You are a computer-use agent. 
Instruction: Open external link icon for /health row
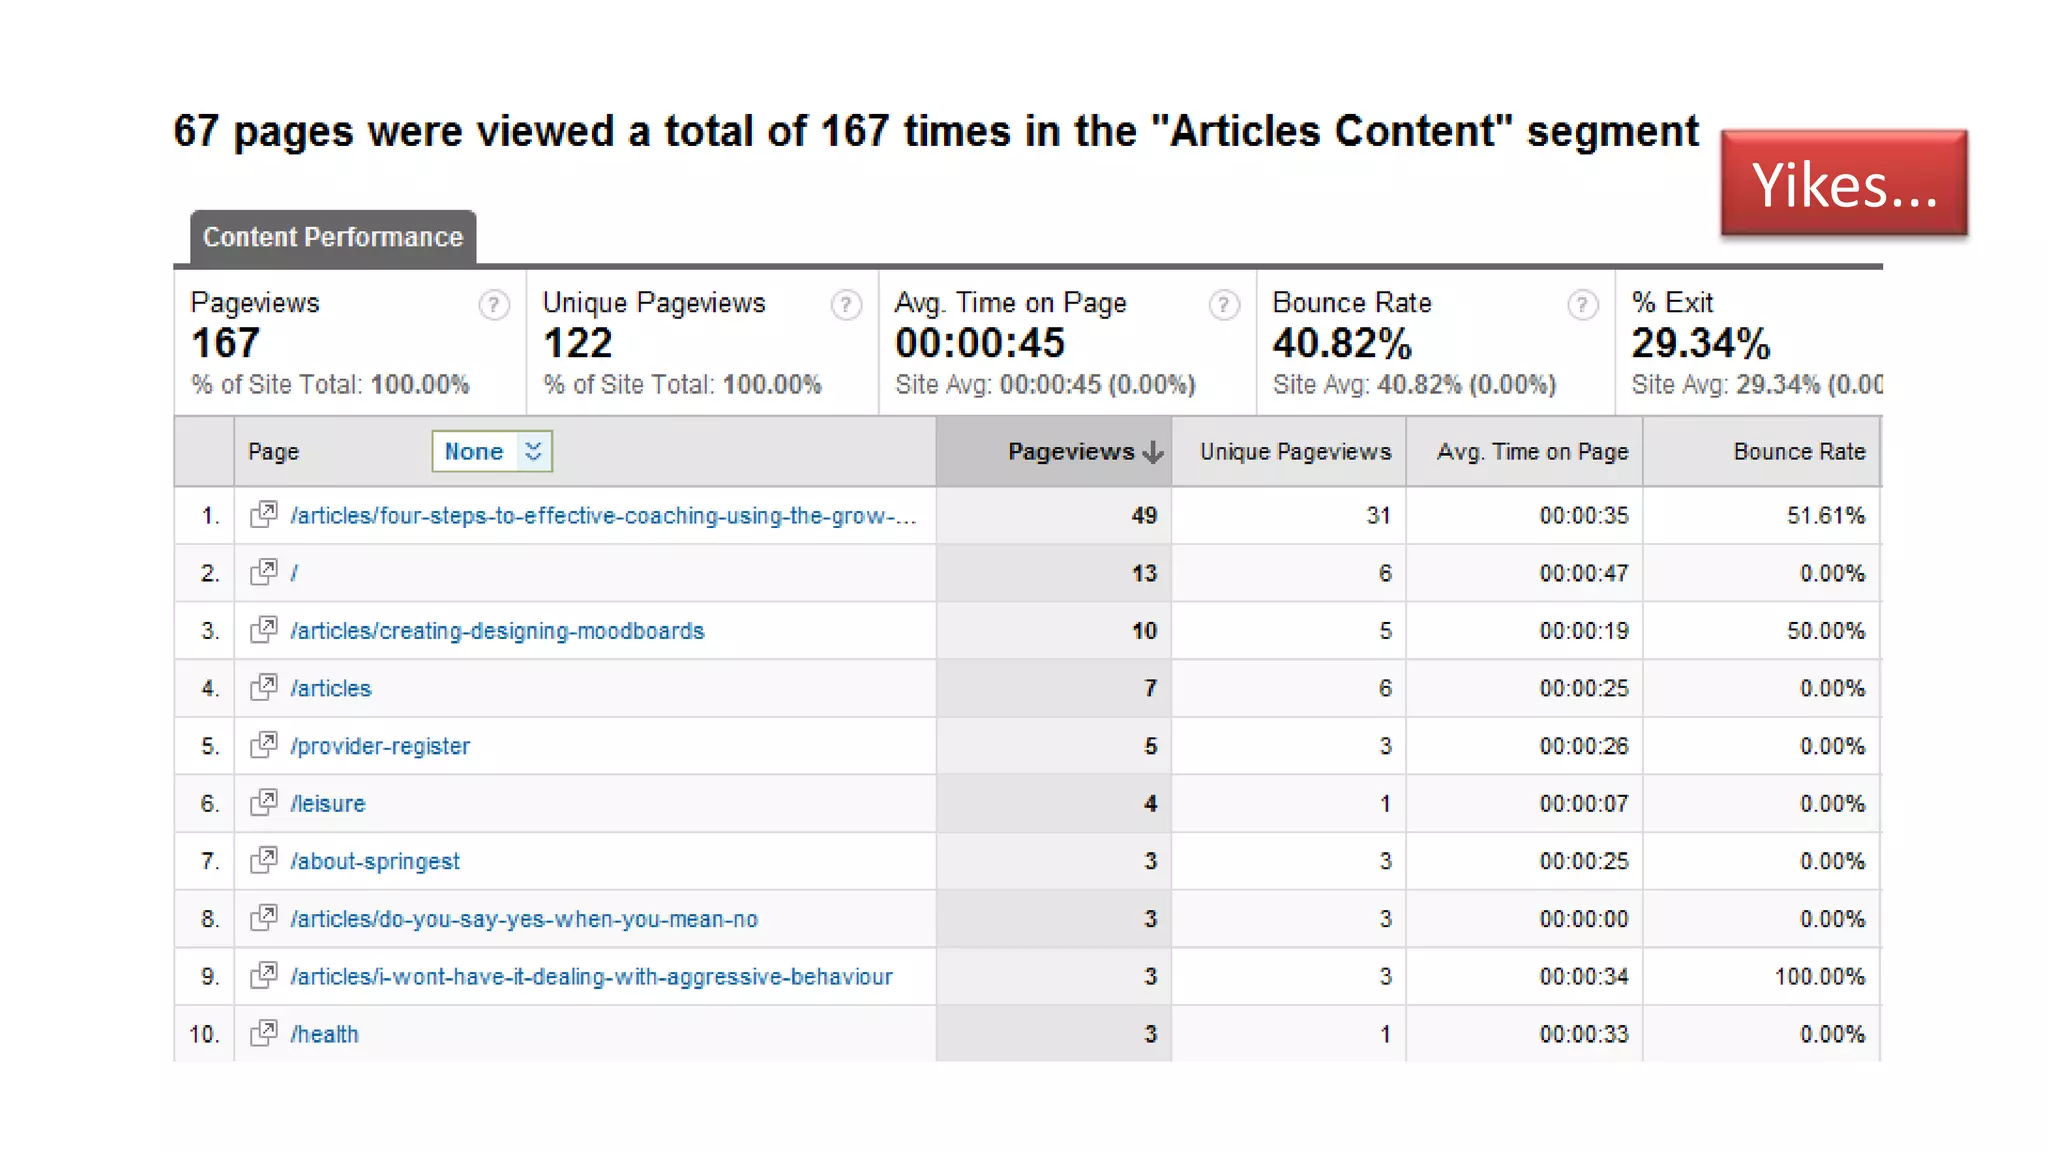pyautogui.click(x=264, y=1033)
